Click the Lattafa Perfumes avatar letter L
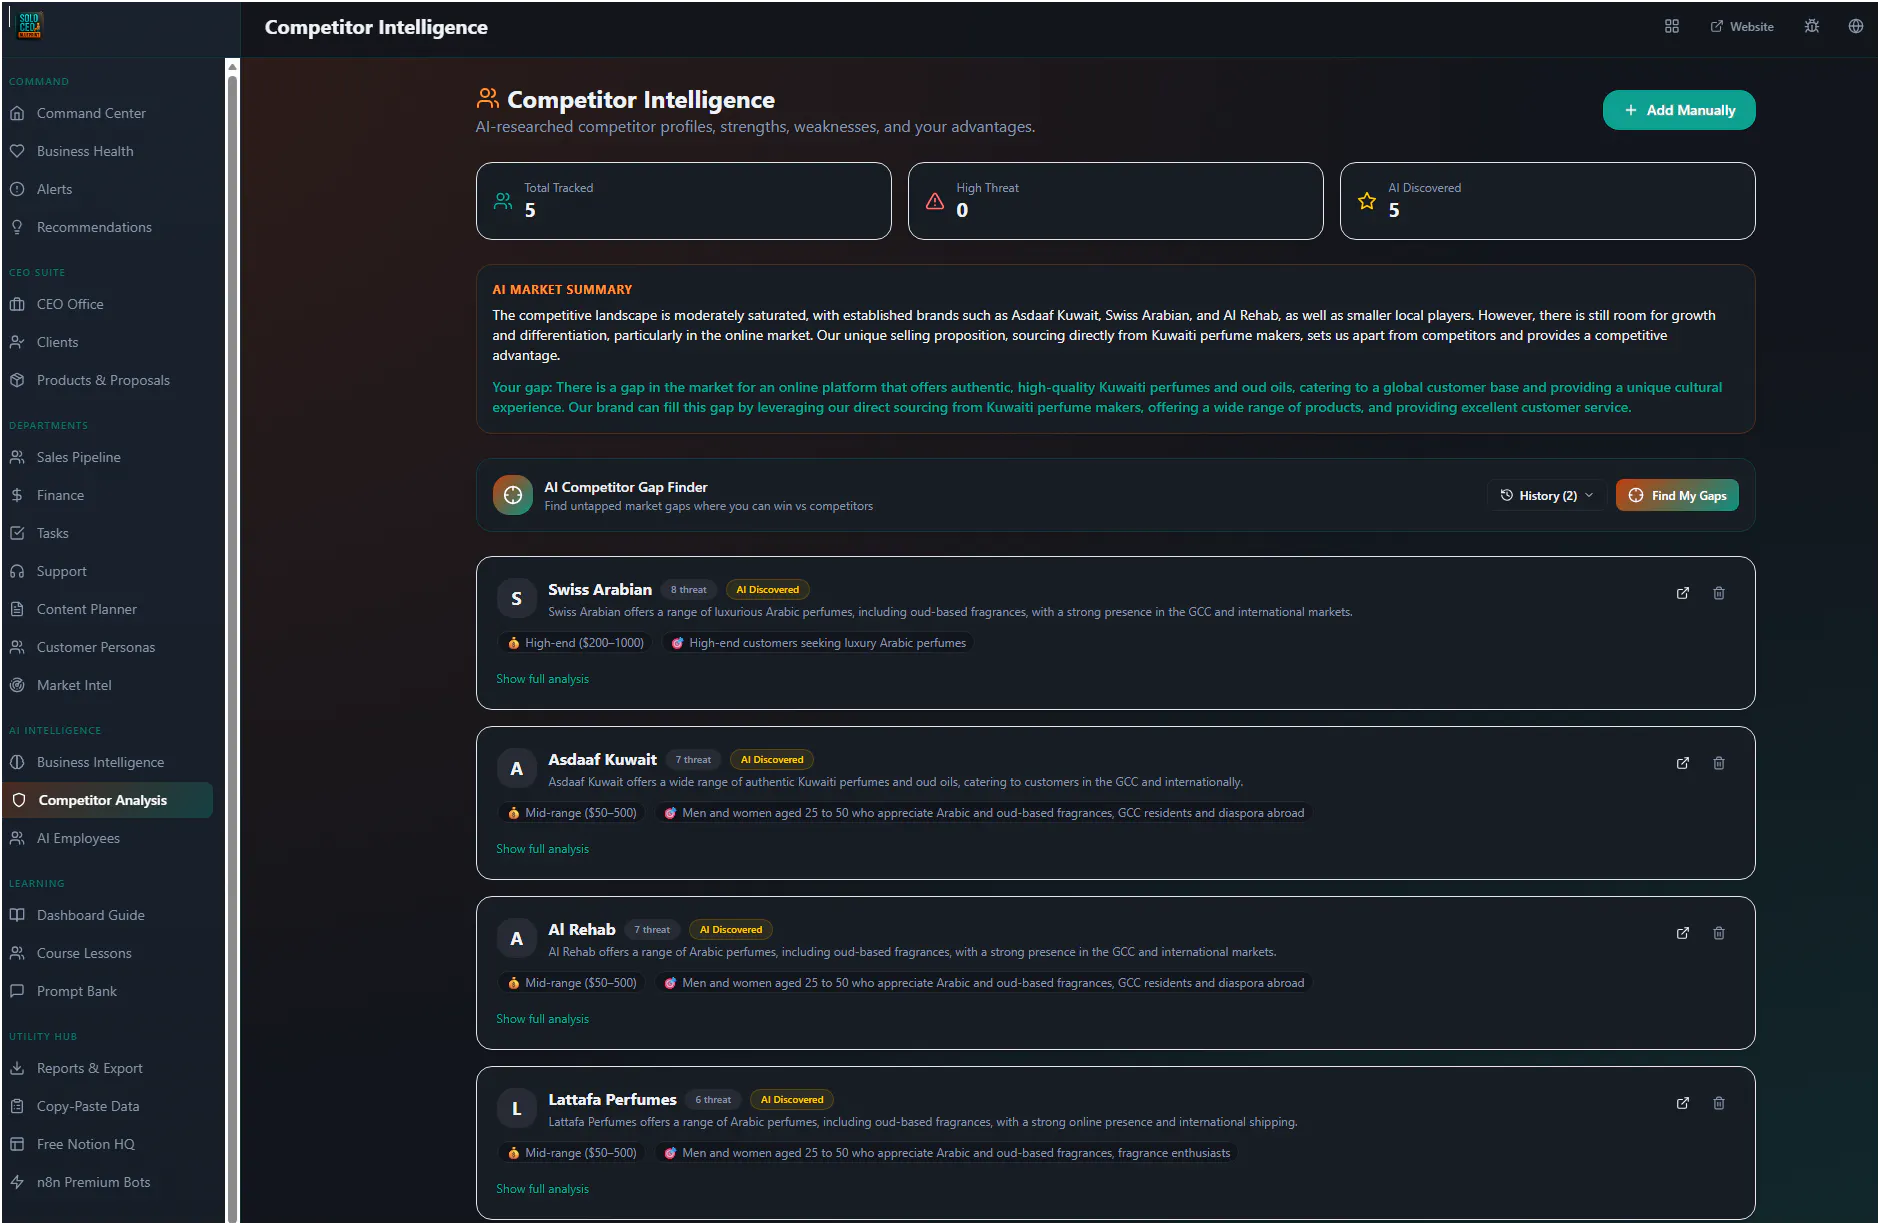Viewport: 1880px width, 1225px height. click(516, 1109)
